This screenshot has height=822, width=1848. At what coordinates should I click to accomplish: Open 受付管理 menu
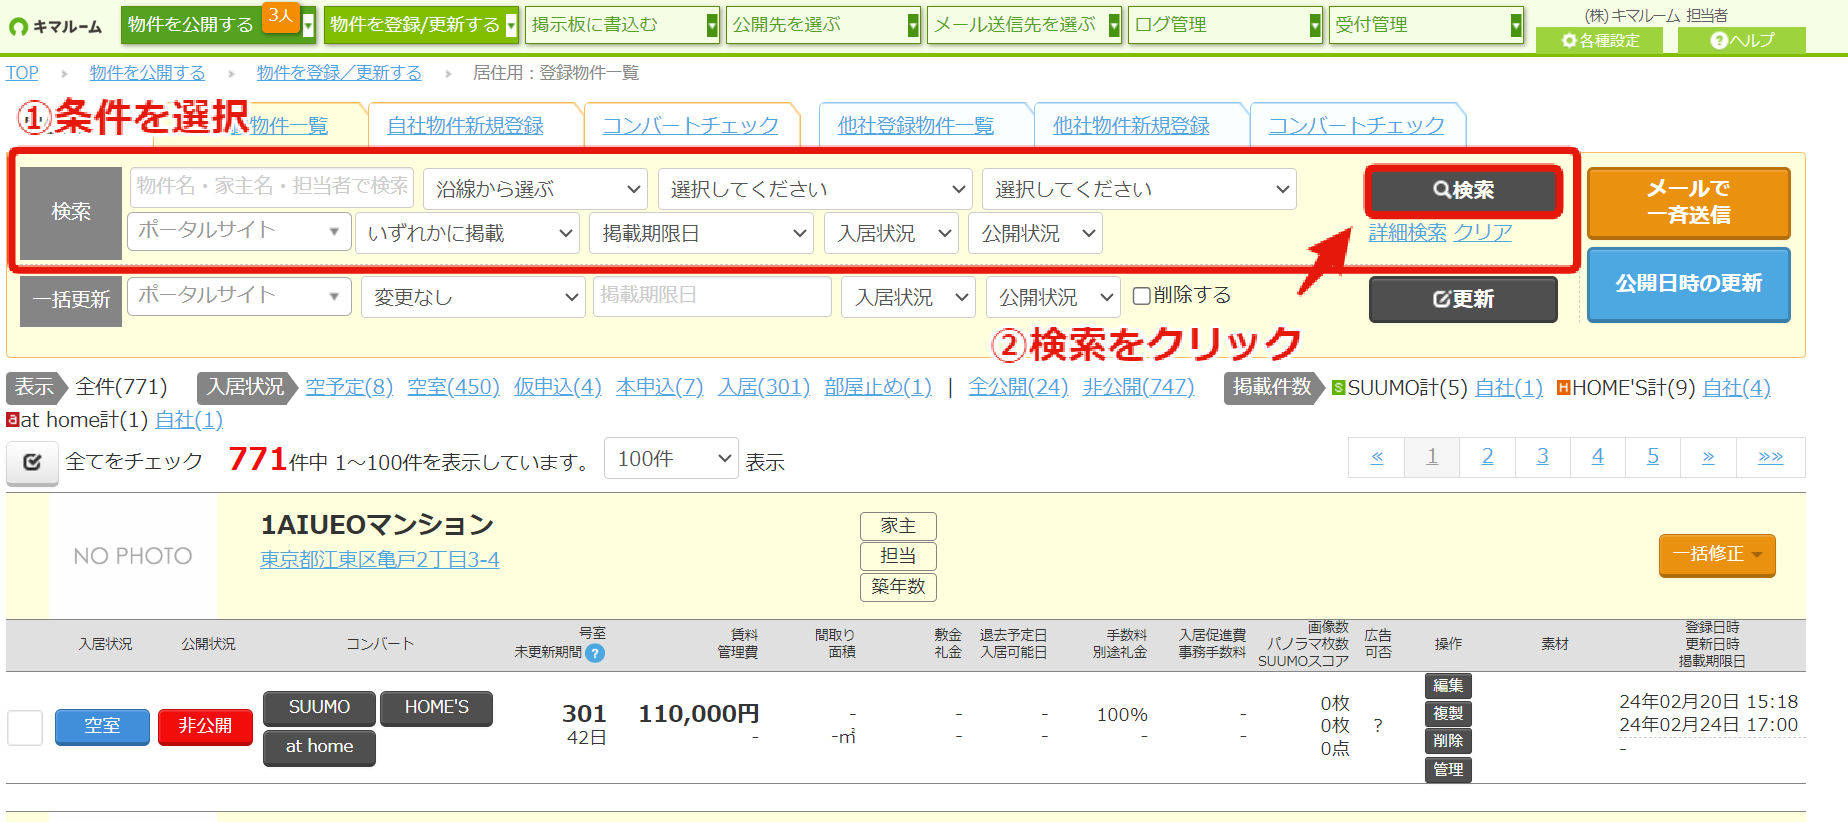click(x=1426, y=25)
